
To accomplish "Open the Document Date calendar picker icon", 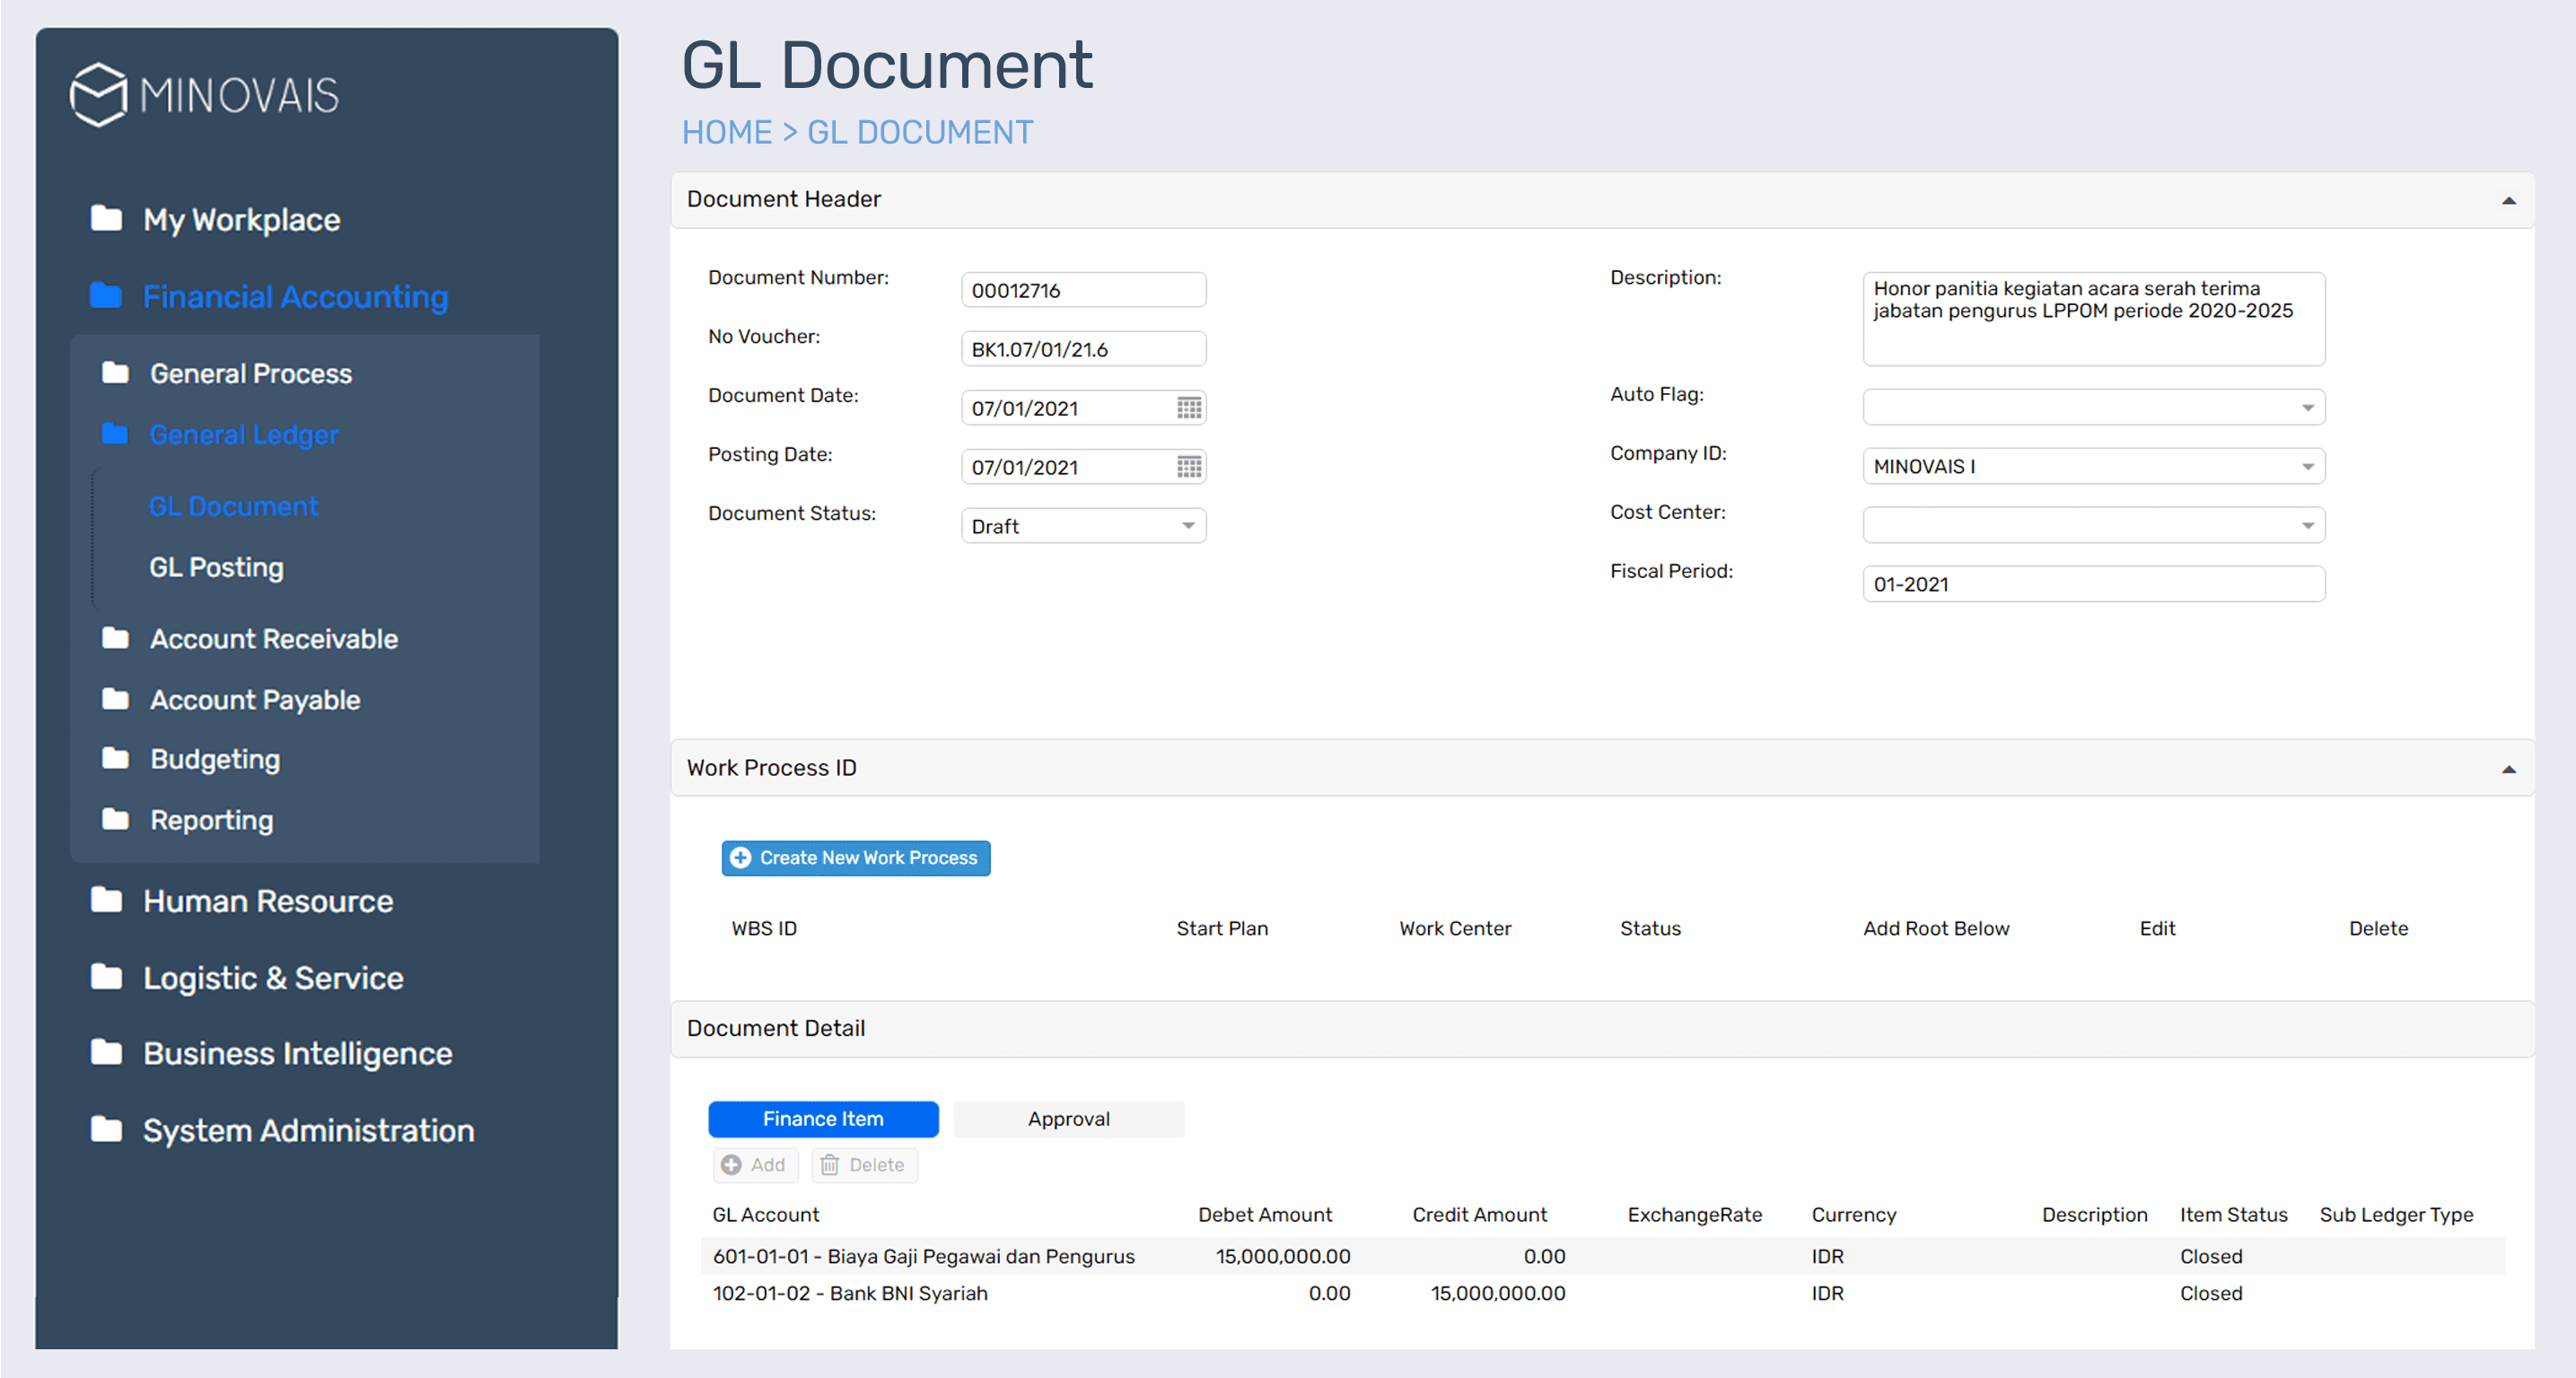I will pos(1188,408).
